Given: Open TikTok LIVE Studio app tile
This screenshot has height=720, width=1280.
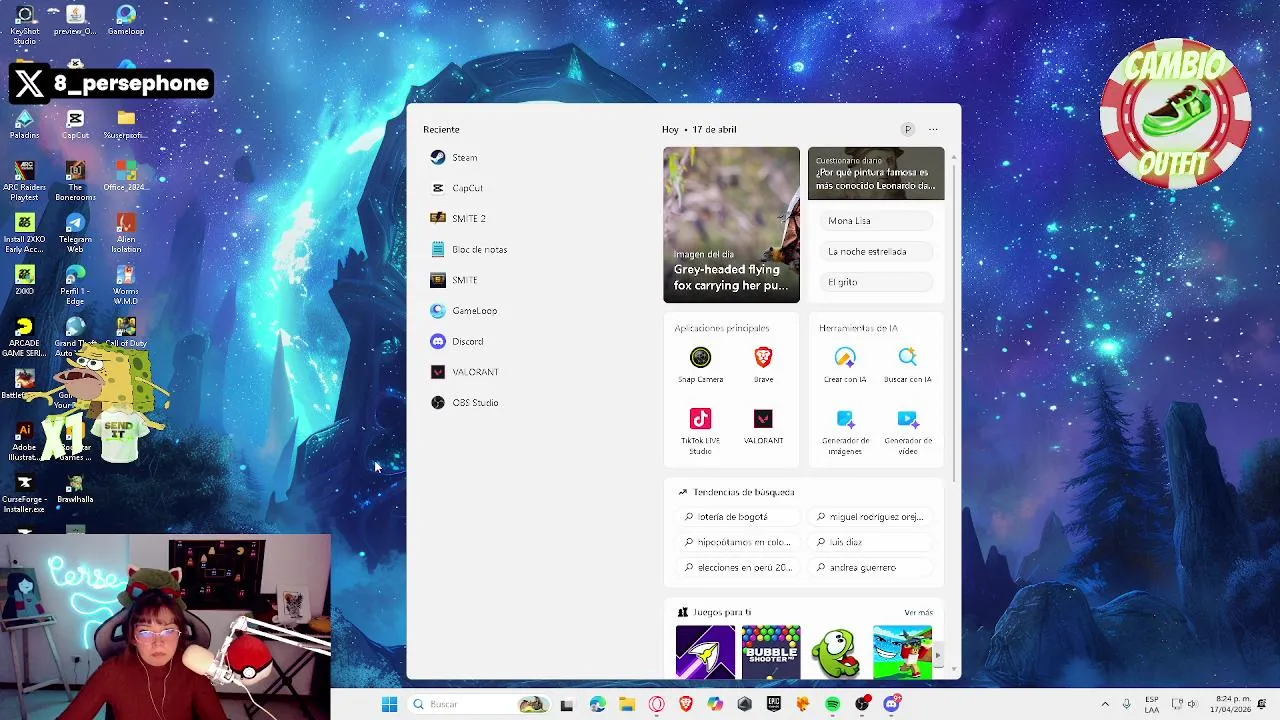Looking at the screenshot, I should click(x=700, y=431).
